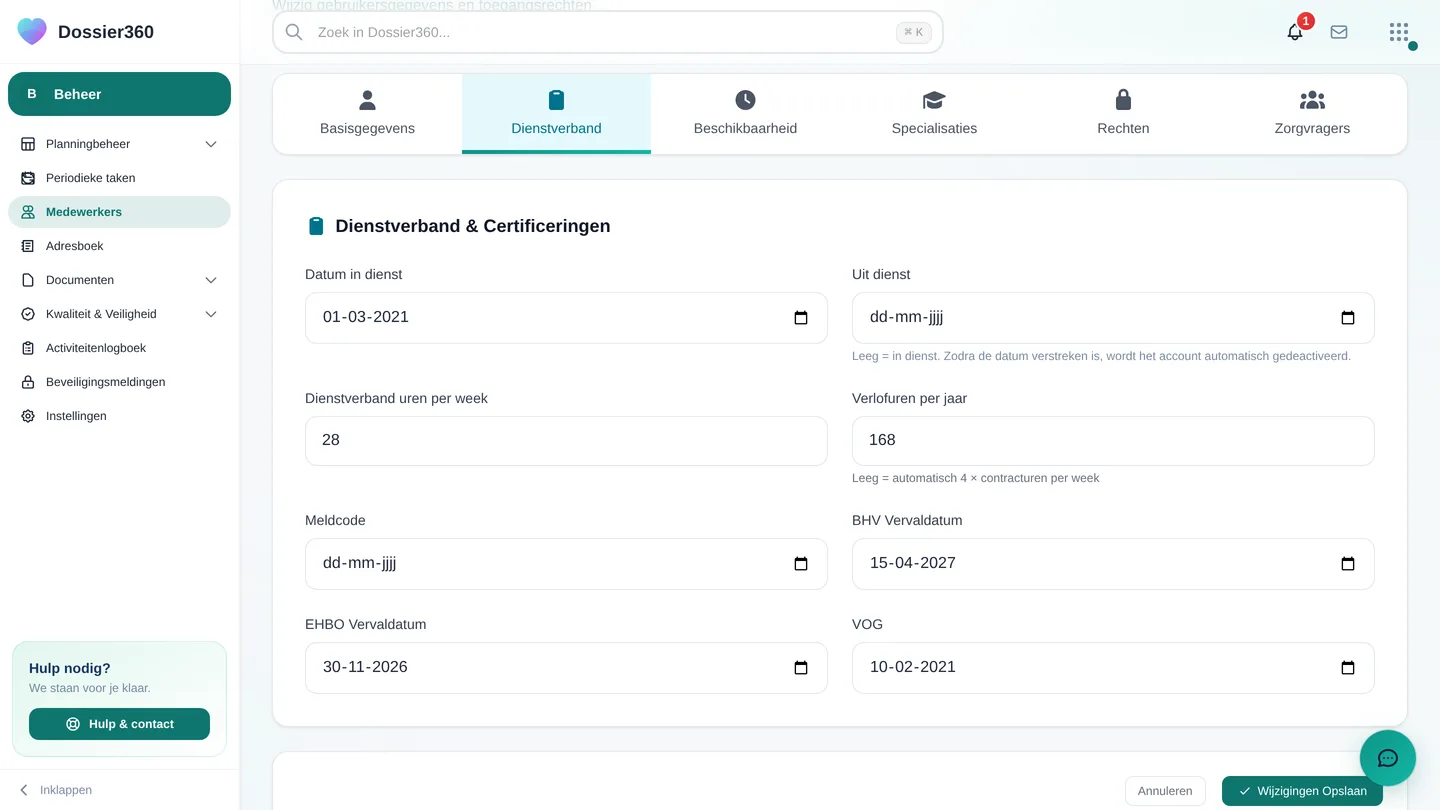Switch to the Specialisaties tab

point(934,114)
